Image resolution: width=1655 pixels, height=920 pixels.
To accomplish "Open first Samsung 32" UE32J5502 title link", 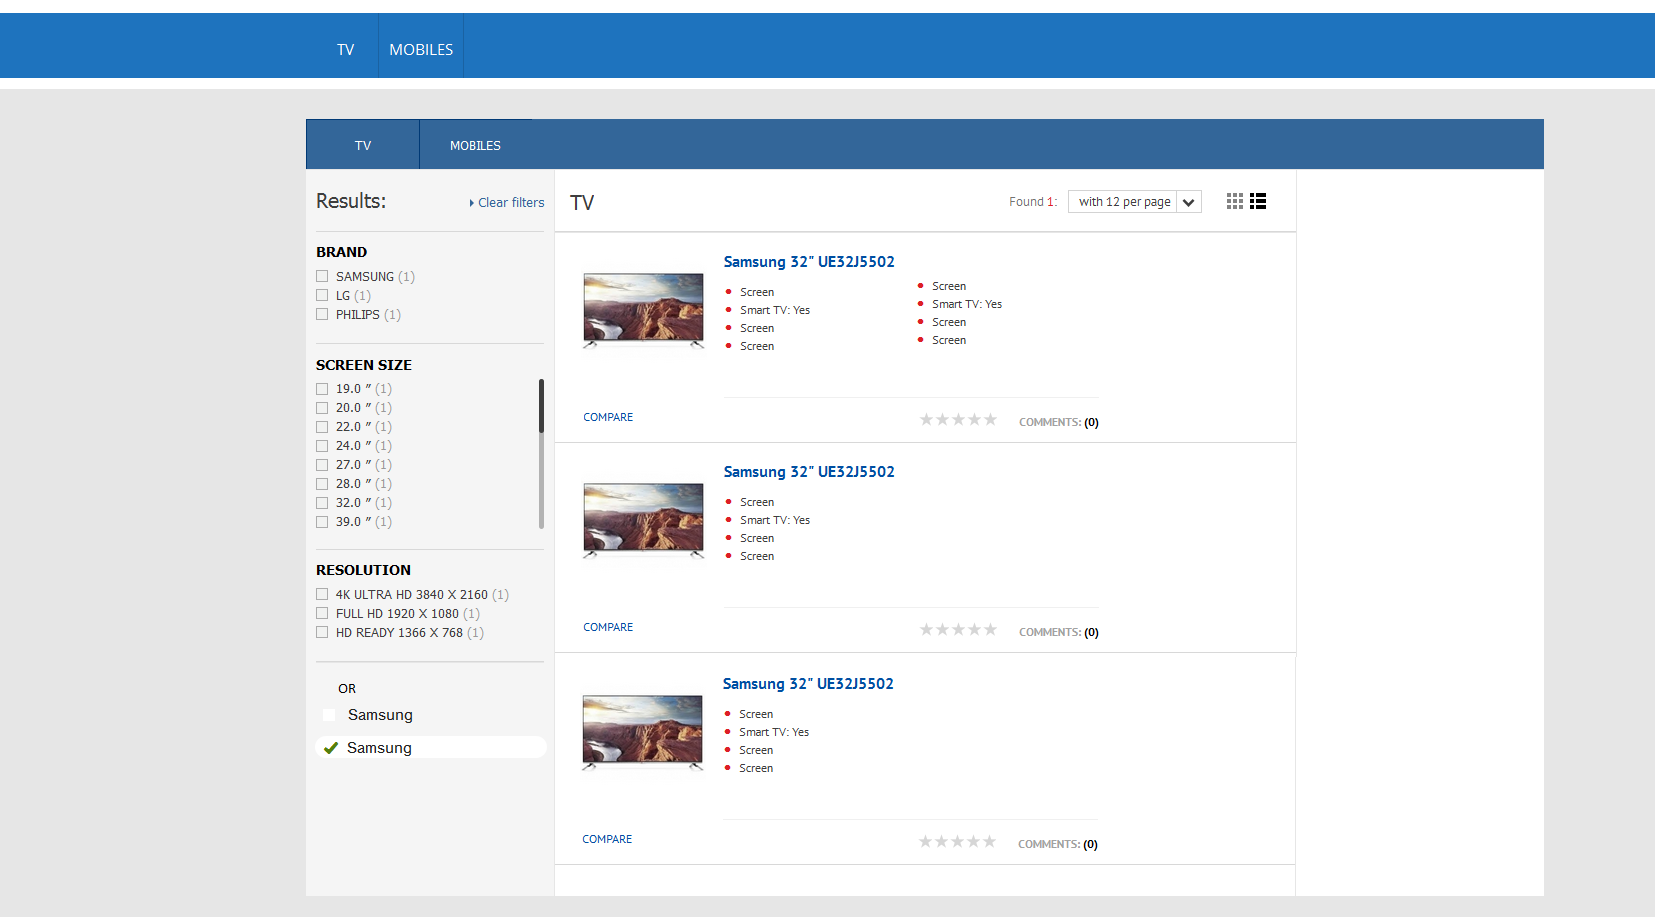I will pyautogui.click(x=809, y=262).
